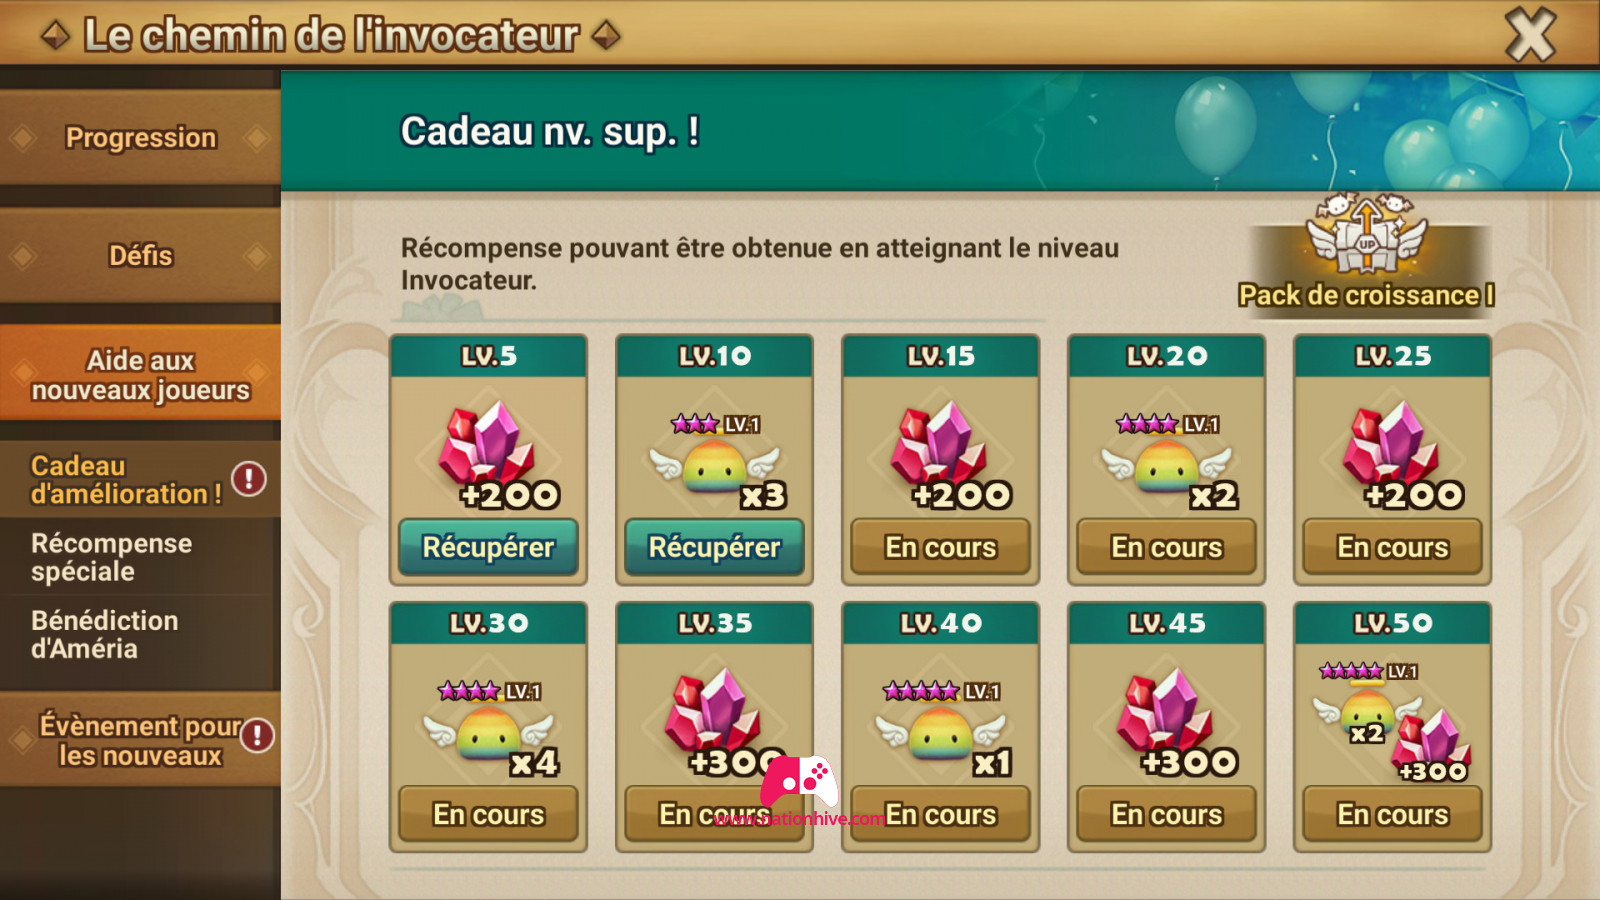
Task: Open Évènement pour les nouveaux tab
Action: tap(140, 740)
